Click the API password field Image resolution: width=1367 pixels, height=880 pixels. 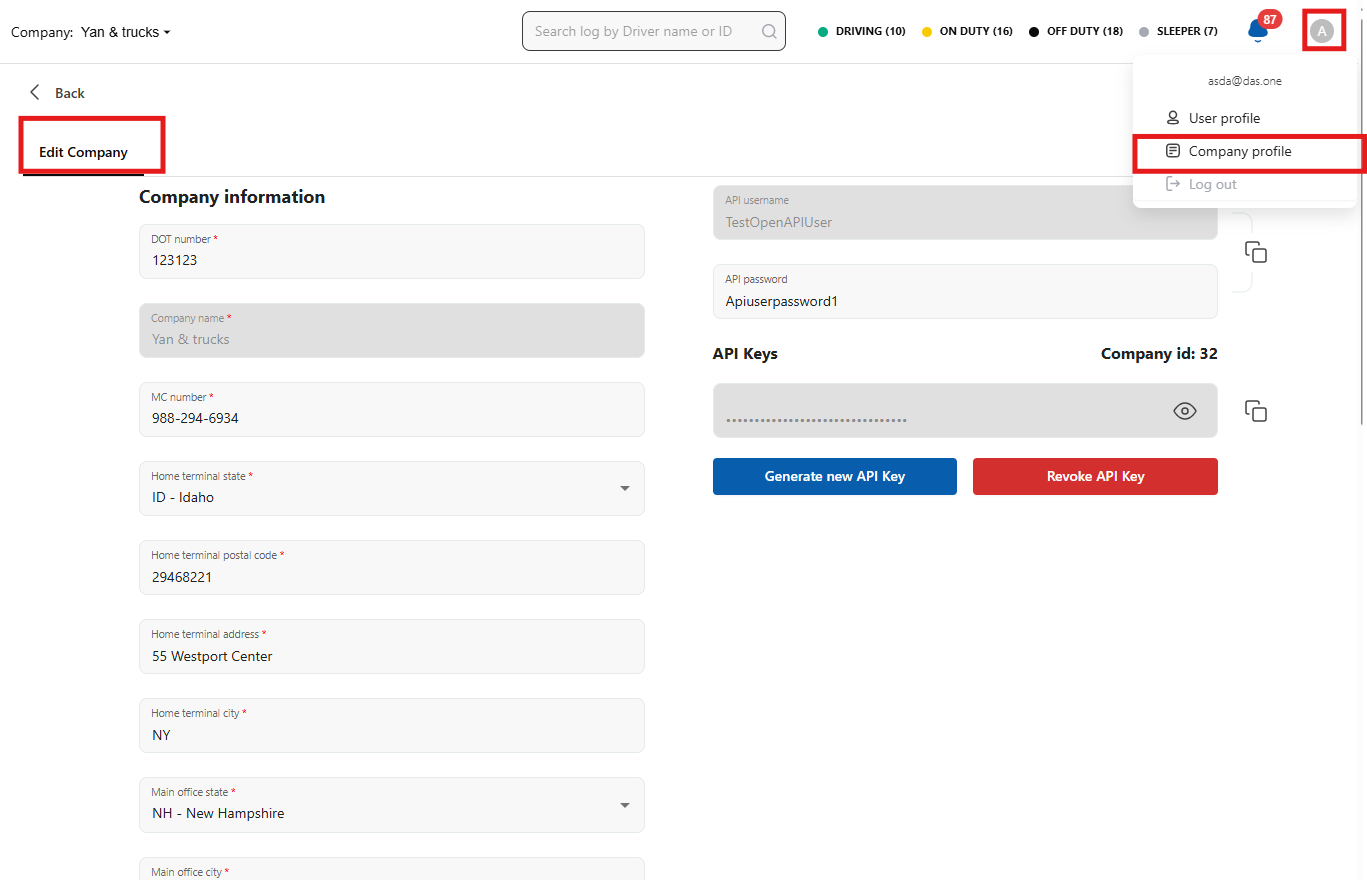[x=964, y=300]
